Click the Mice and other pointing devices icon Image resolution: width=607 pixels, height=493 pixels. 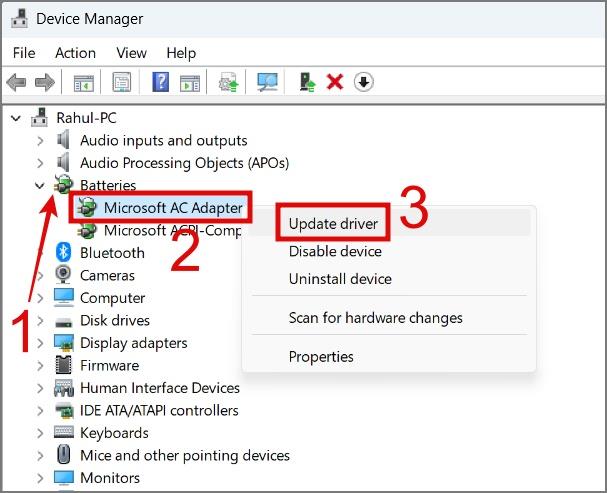click(x=63, y=454)
